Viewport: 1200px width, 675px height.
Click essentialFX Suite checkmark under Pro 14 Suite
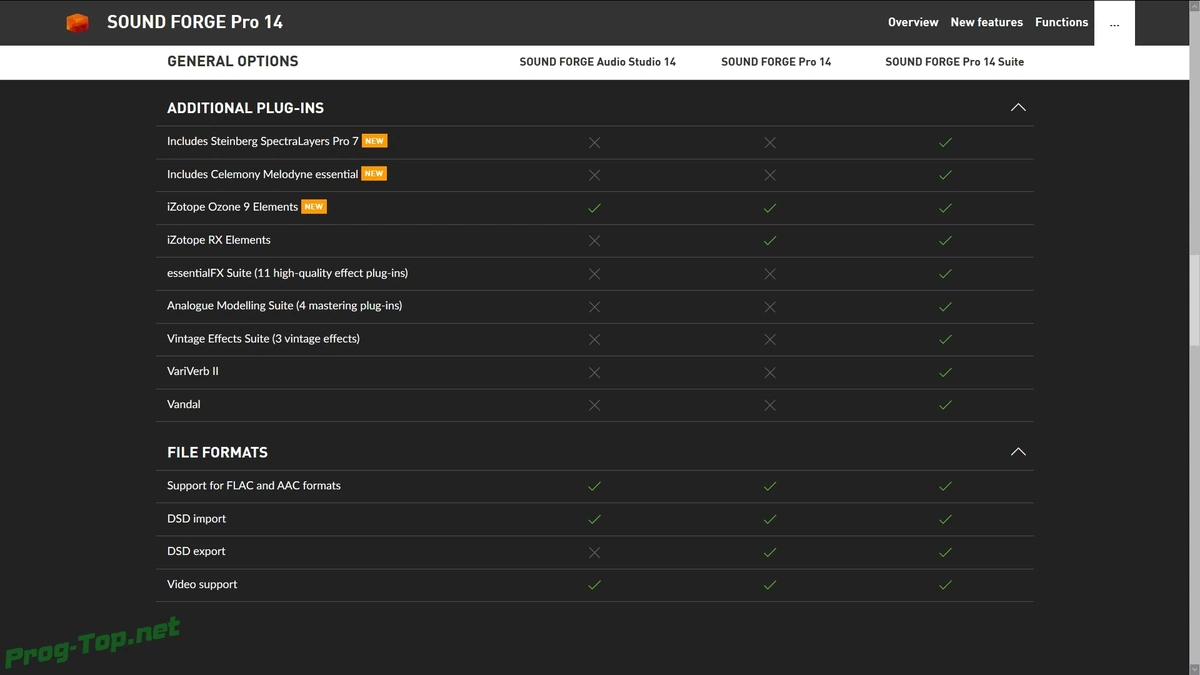(x=945, y=274)
